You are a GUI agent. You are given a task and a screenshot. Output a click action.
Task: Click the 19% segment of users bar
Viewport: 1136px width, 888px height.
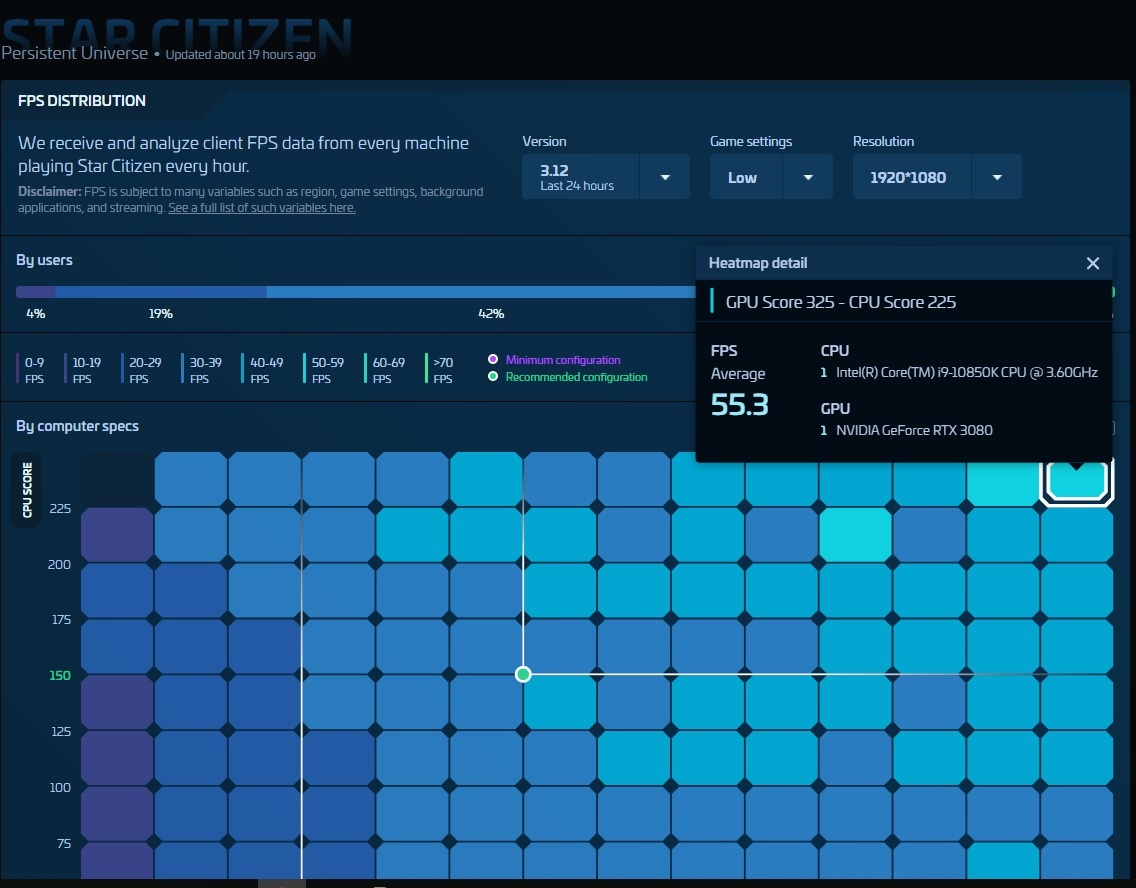point(160,292)
